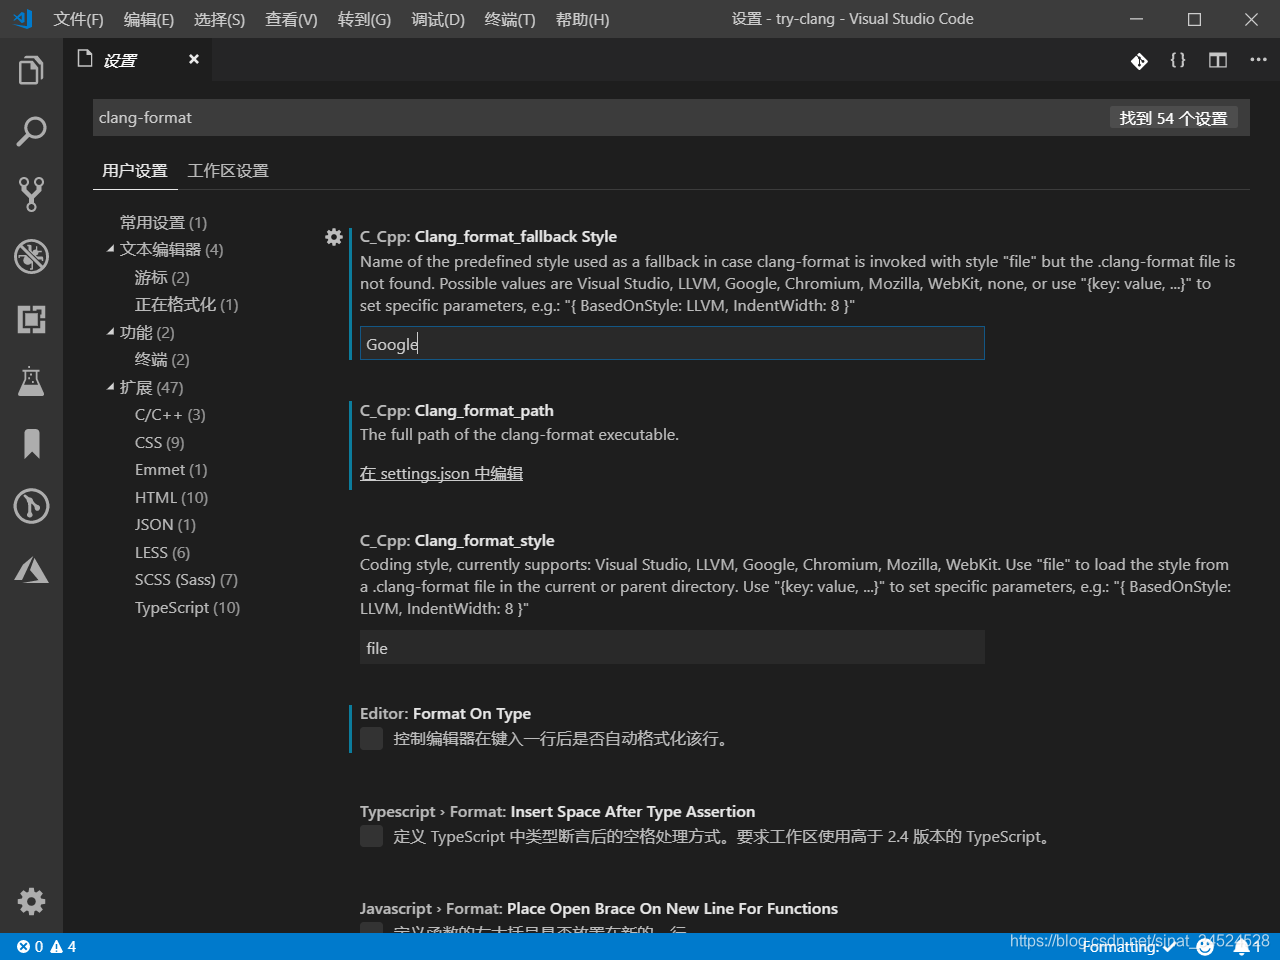The image size is (1280, 960).
Task: Click the errors count icon in status bar
Action: tap(30, 946)
